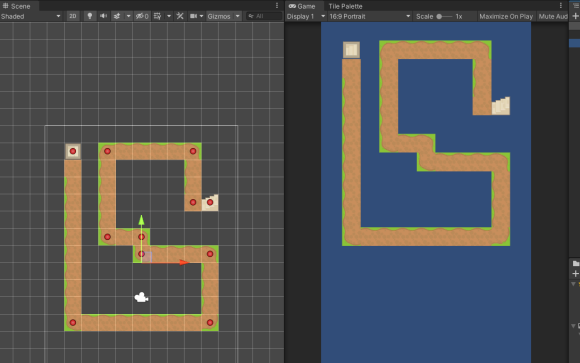
Task: Select waypoint on path beside stairs tile
Action: point(193,202)
